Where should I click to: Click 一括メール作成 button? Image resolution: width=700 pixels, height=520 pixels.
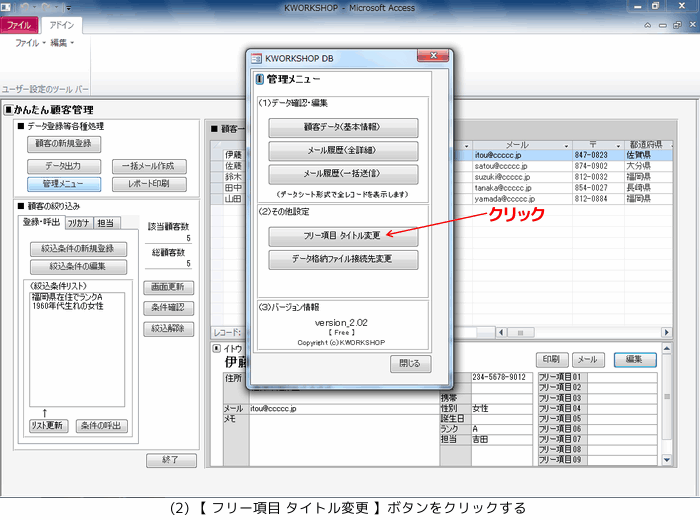click(149, 166)
